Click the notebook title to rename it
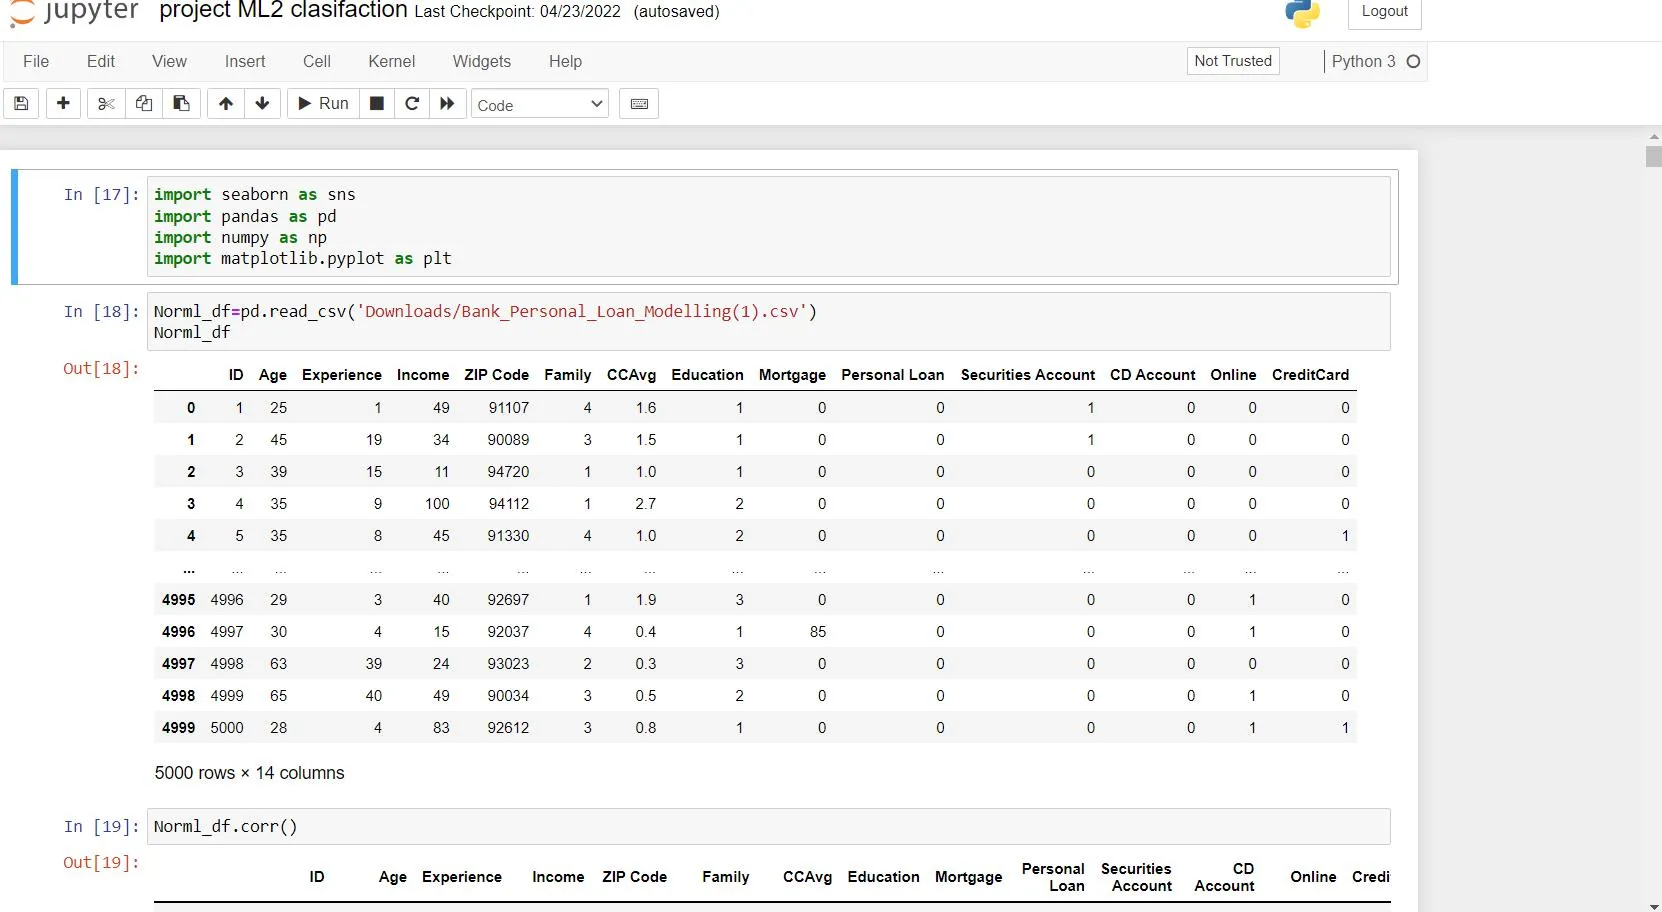Viewport: 1662px width, 912px height. pyautogui.click(x=283, y=11)
